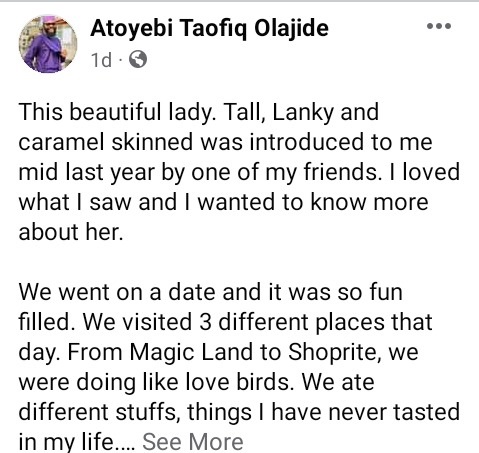This screenshot has height=453, width=479.
Task: Expand the post with See More
Action: pyautogui.click(x=193, y=442)
